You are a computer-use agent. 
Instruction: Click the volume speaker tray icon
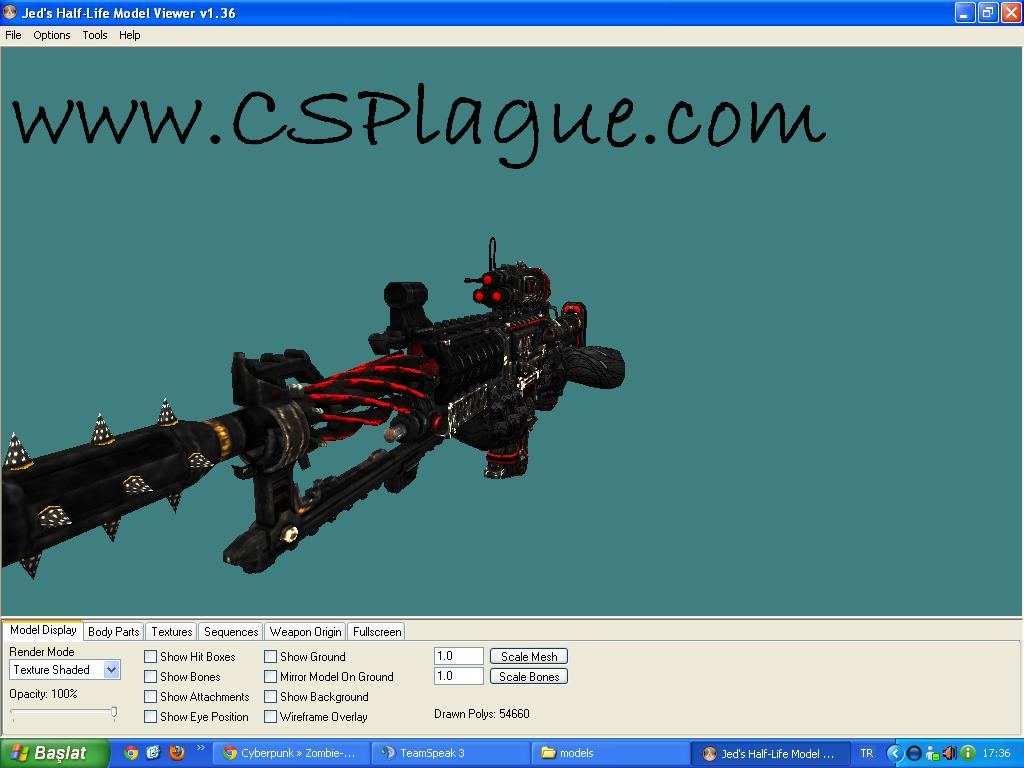[949, 753]
